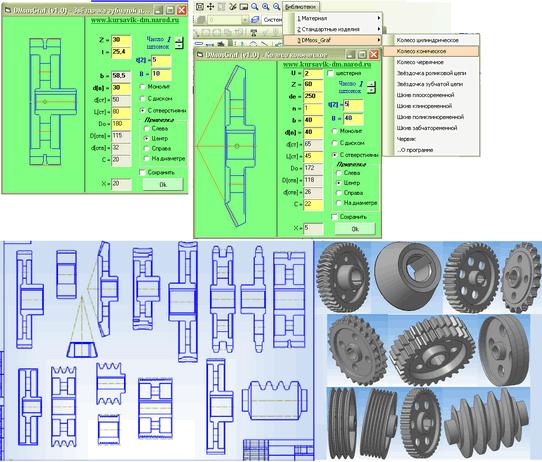Adjust Число шпонок stepper in the sprocket dialog
The height and width of the screenshot is (462, 542).
(x=179, y=43)
